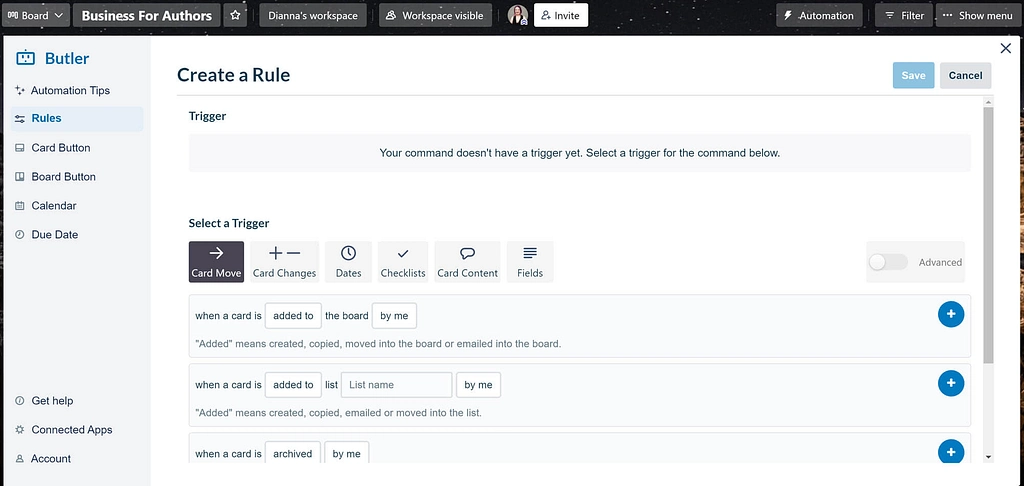Star the Business For Authors board
Image resolution: width=1024 pixels, height=486 pixels.
[x=235, y=15]
